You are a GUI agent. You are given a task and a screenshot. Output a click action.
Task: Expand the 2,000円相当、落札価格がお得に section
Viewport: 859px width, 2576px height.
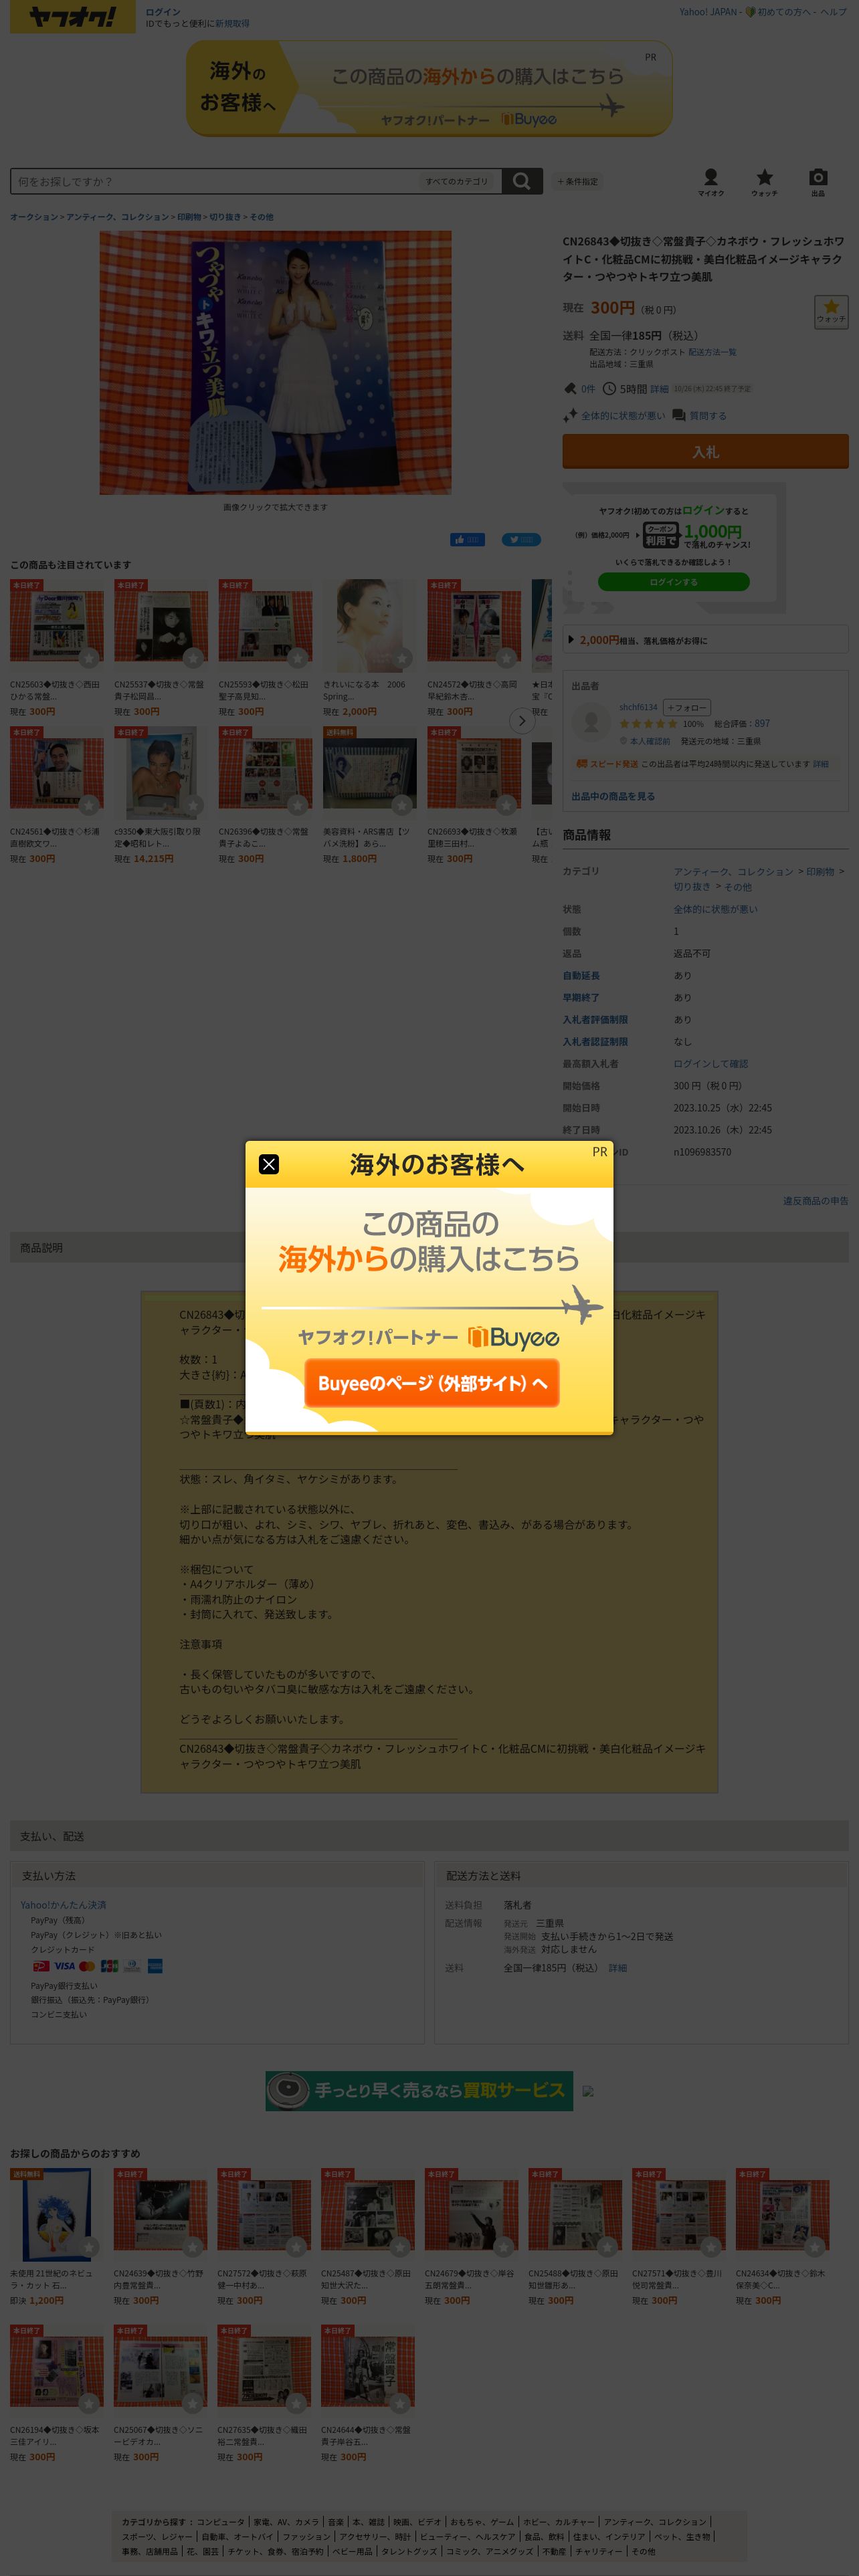tap(705, 640)
